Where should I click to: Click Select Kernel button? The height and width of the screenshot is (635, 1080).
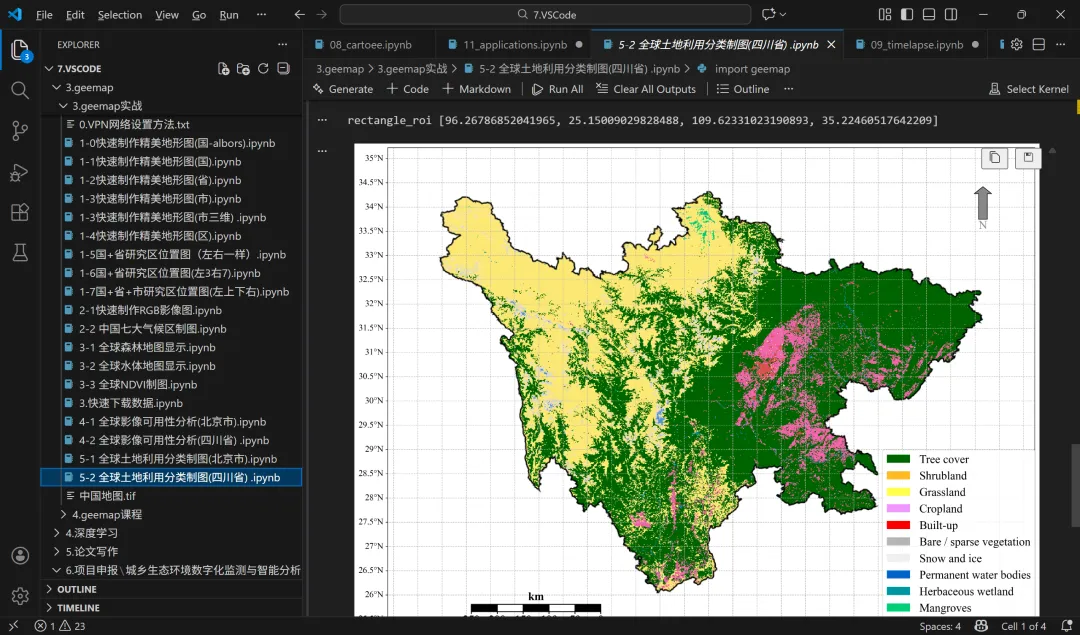1028,89
